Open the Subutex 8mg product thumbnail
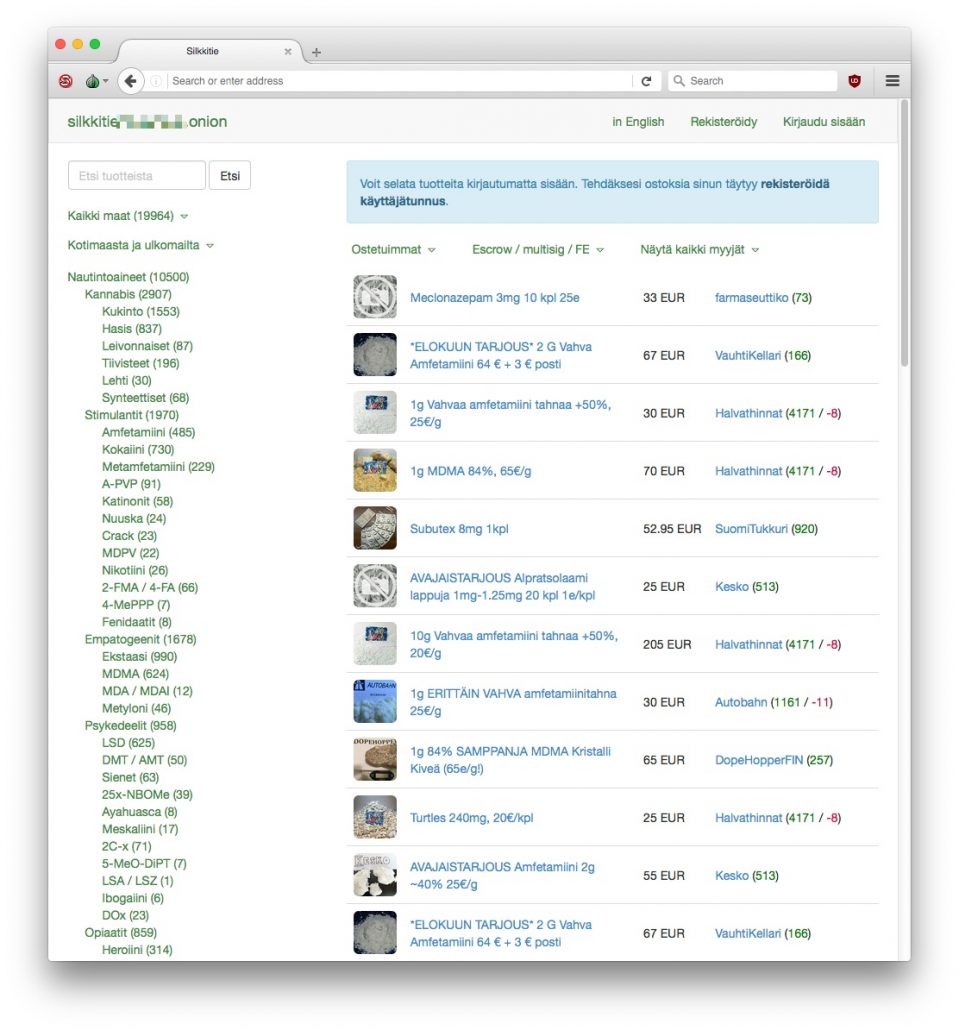 coord(375,528)
